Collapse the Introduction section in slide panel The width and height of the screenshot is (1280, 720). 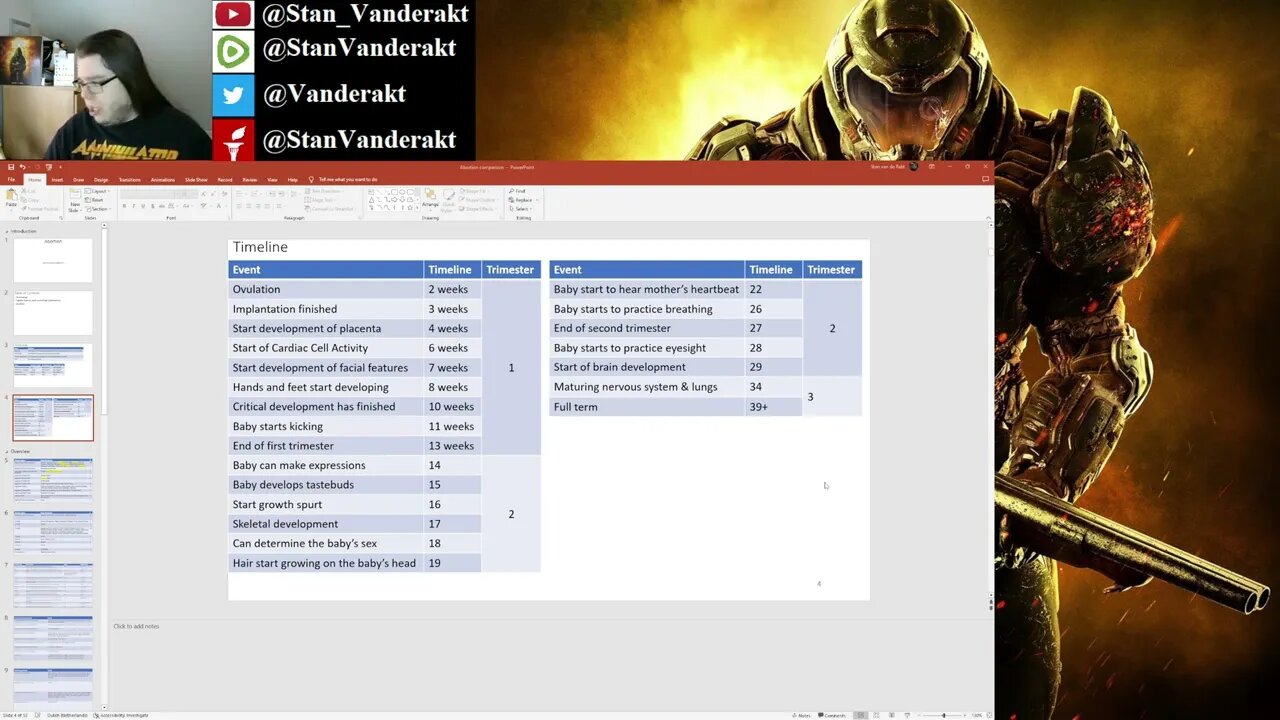tap(7, 231)
